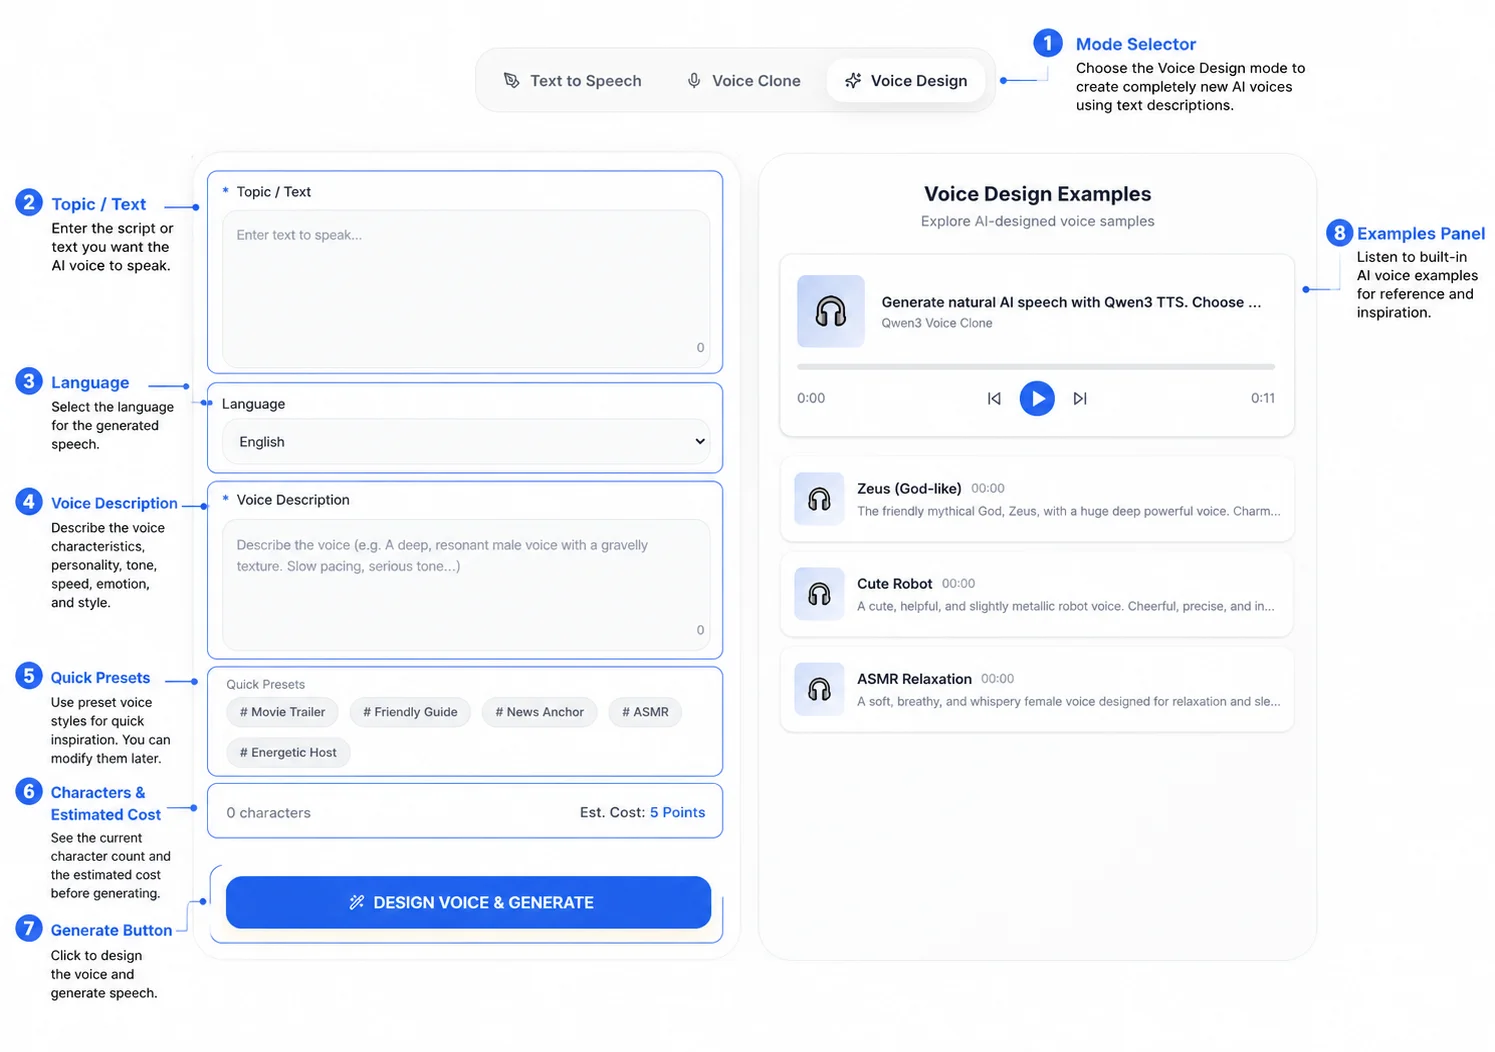Image resolution: width=1495 pixels, height=1052 pixels.
Task: Switch to the Voice Clone tab
Action: [743, 81]
